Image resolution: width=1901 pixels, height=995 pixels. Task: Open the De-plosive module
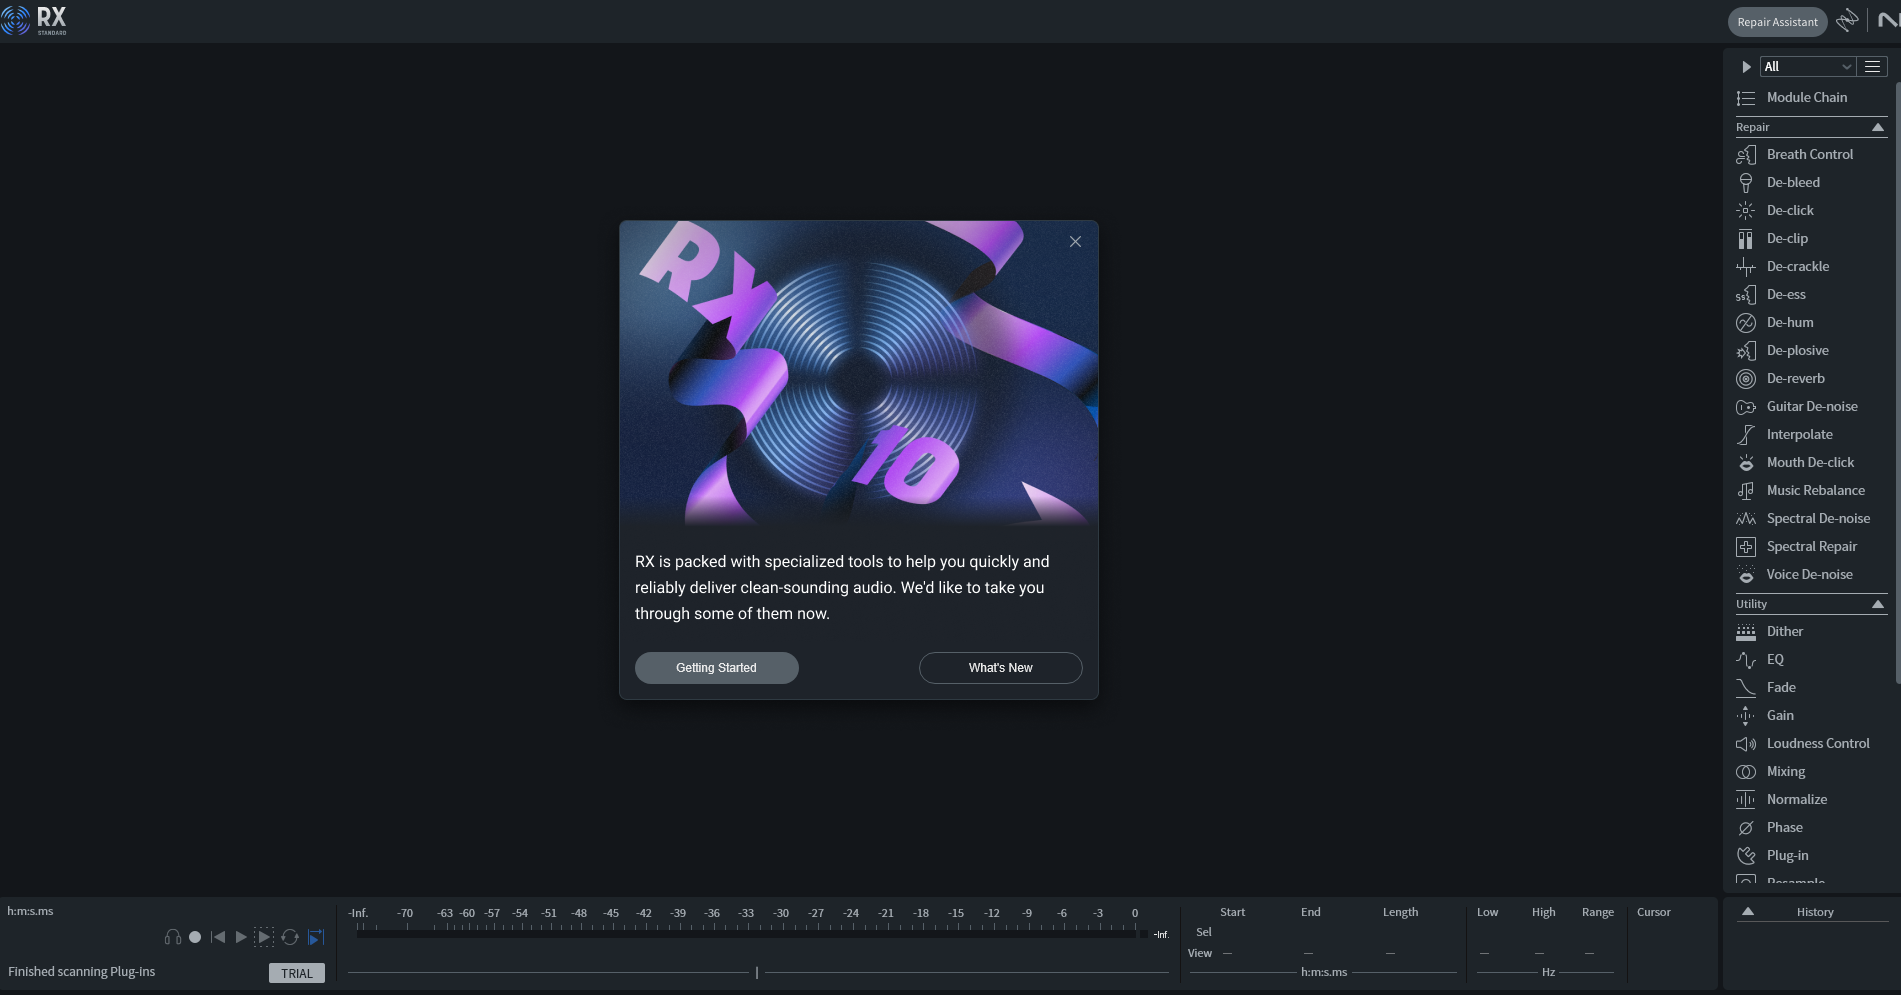[1809, 350]
